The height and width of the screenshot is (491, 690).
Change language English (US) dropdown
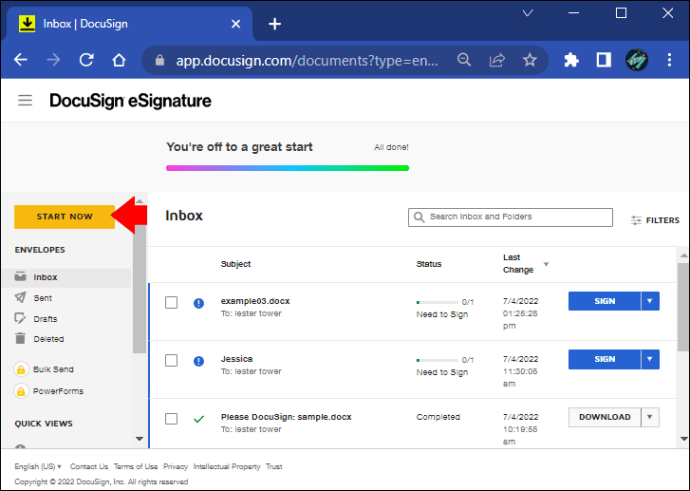[x=38, y=466]
